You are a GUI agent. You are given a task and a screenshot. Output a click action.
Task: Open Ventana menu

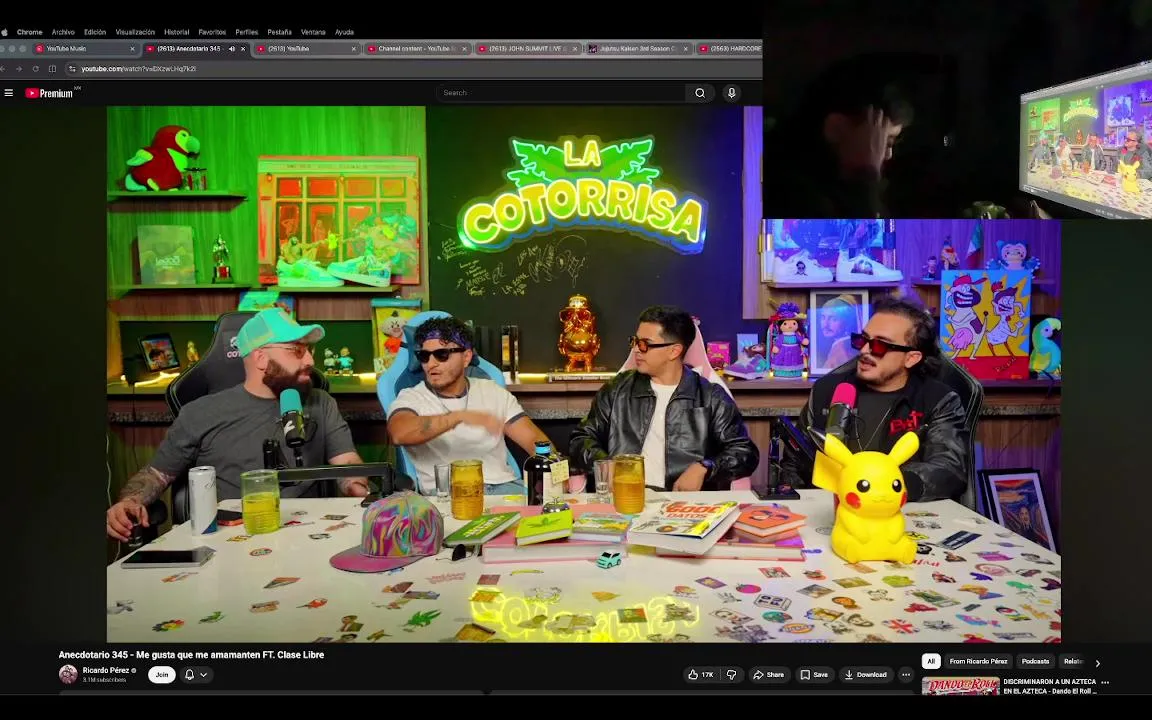tap(313, 32)
